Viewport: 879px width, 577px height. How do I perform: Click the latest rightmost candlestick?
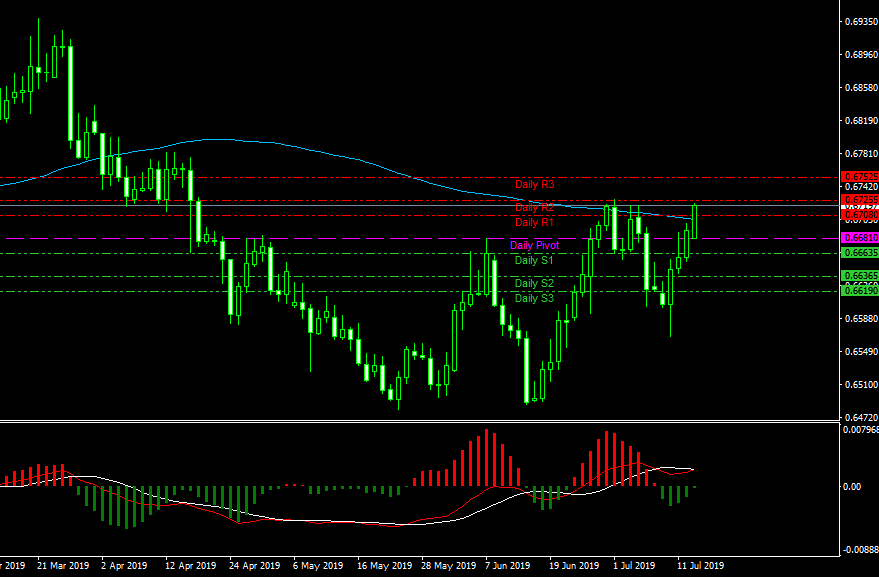(x=695, y=221)
